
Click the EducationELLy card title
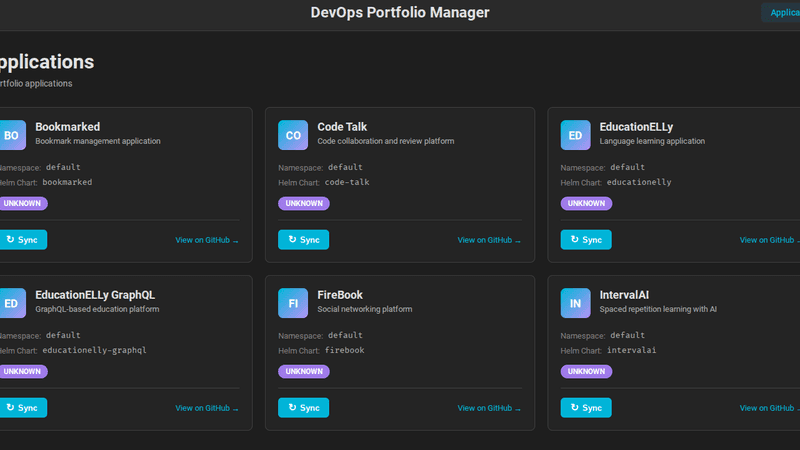tap(636, 127)
